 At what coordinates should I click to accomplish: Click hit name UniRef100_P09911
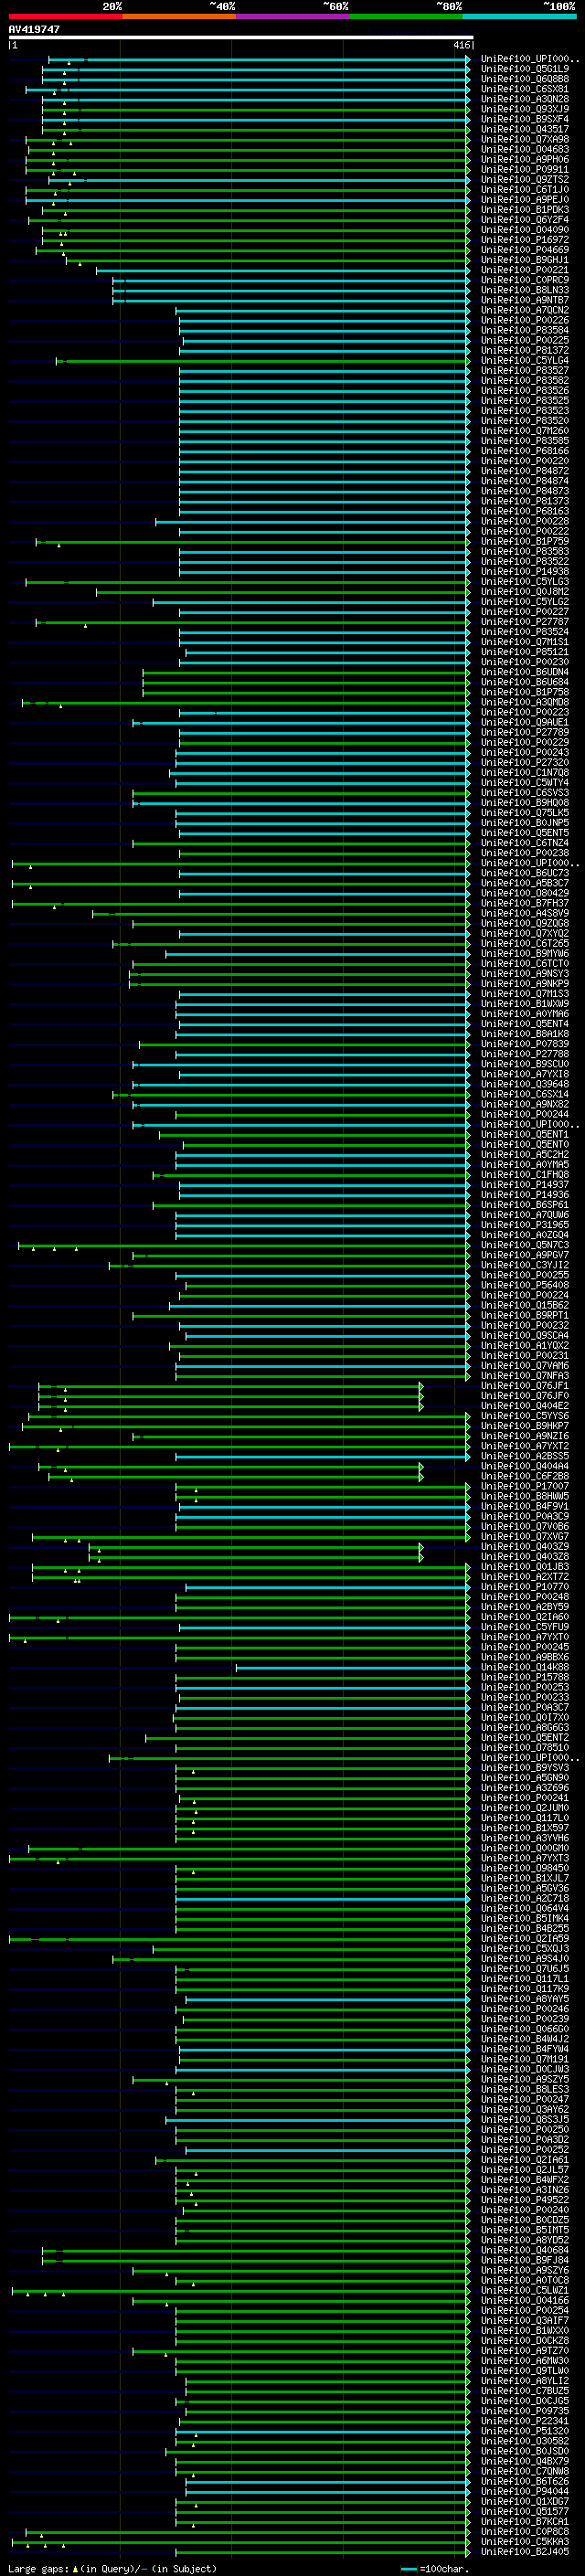coord(525,169)
